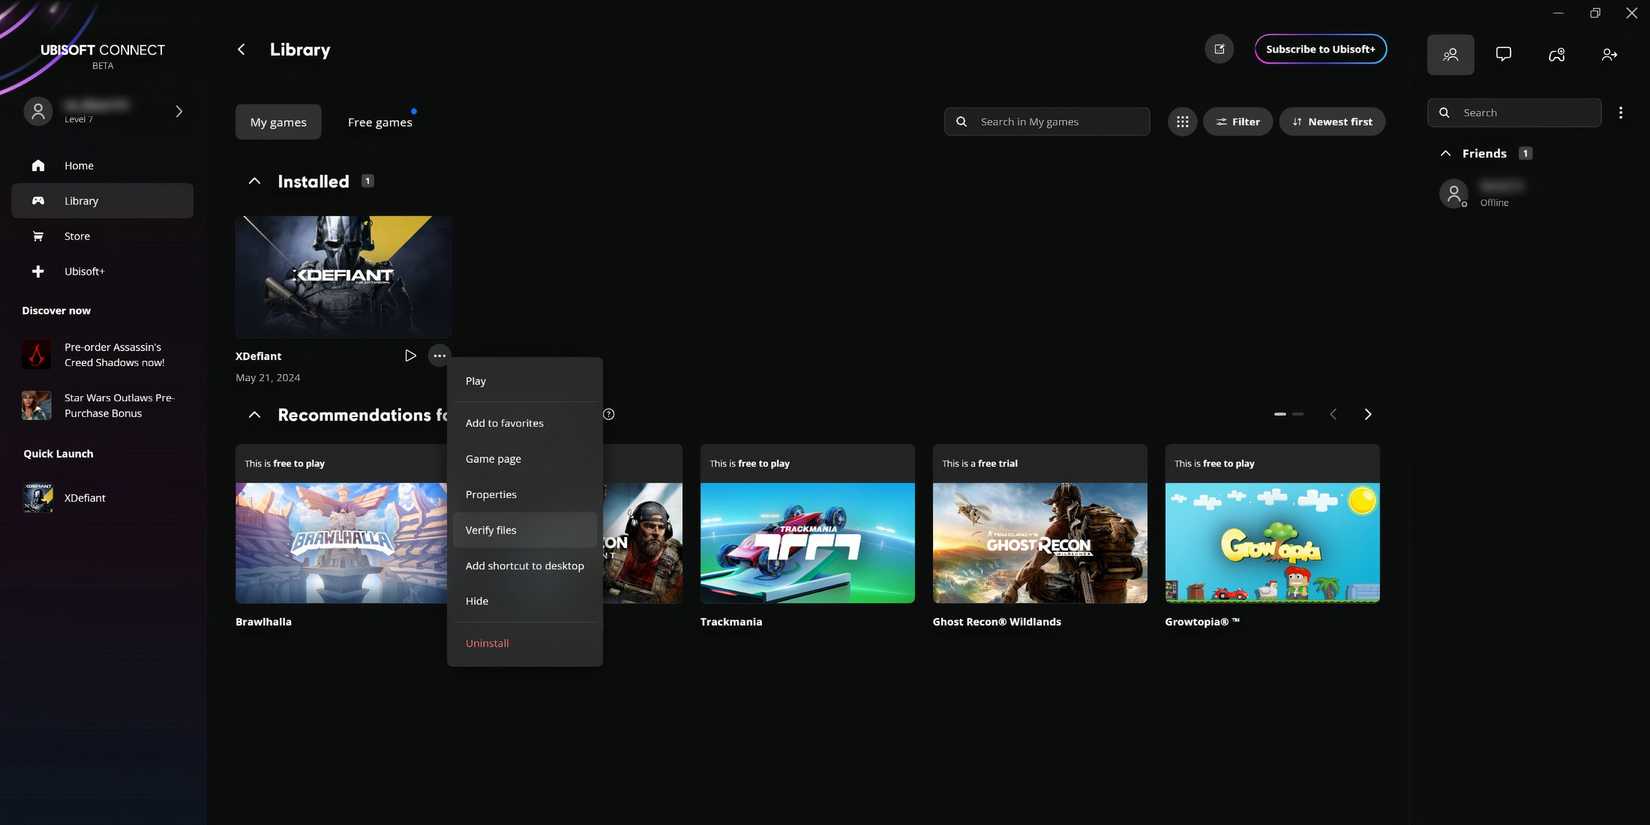
Task: Click the three-dots more options icon for XDefiant
Action: click(x=439, y=356)
